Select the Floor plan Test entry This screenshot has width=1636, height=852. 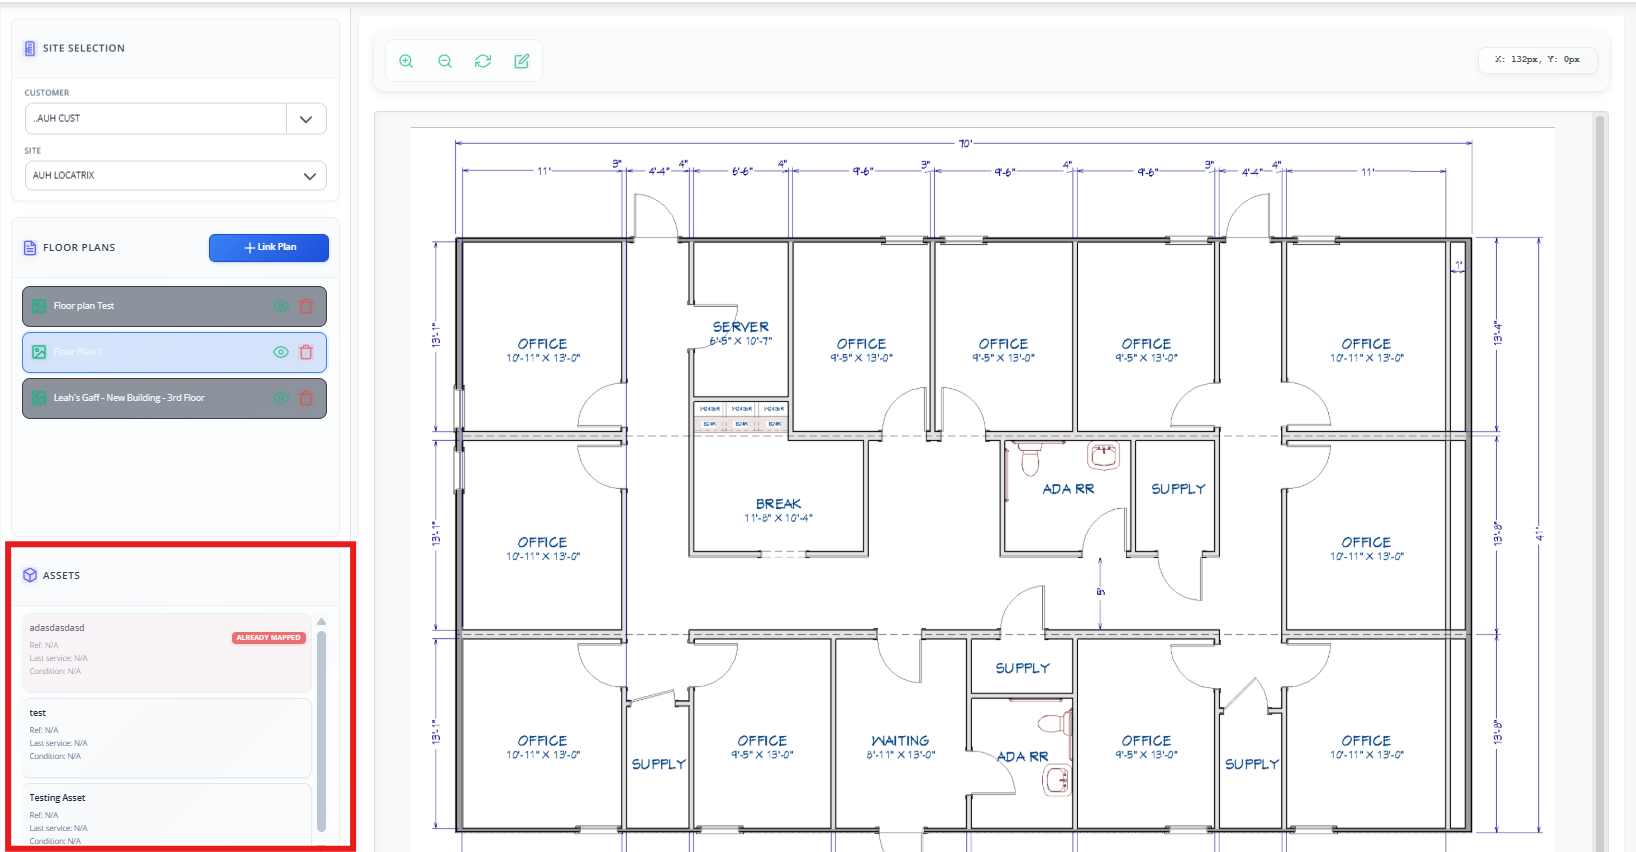[x=174, y=306]
